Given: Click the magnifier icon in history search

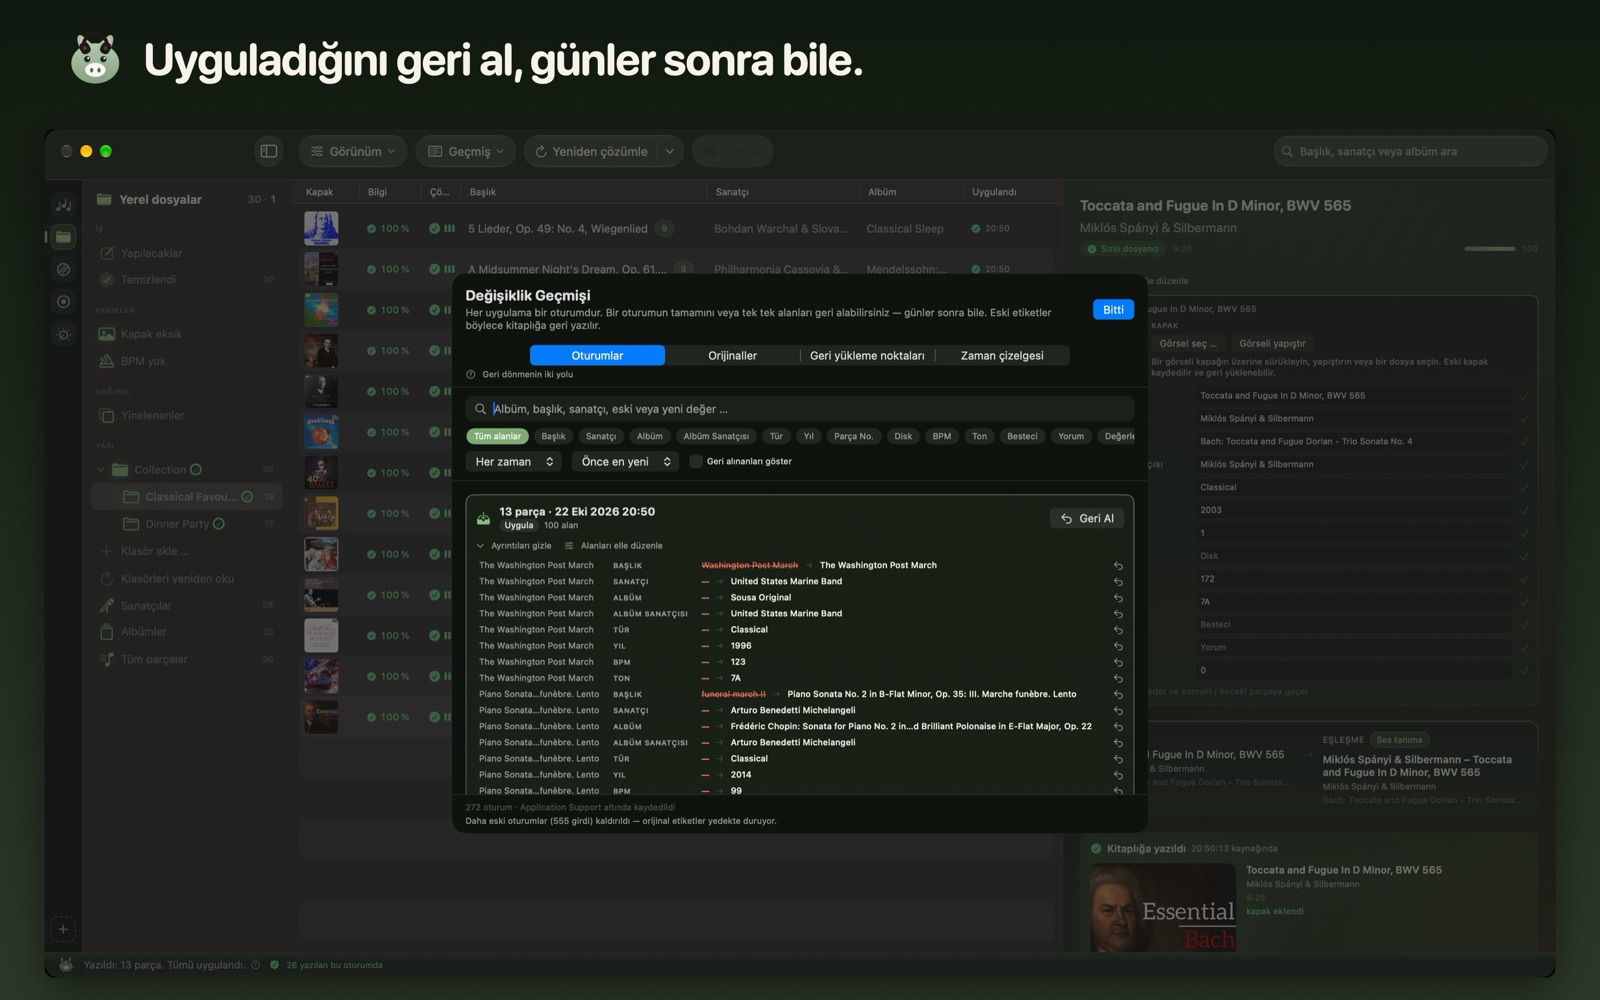Looking at the screenshot, I should (x=480, y=409).
